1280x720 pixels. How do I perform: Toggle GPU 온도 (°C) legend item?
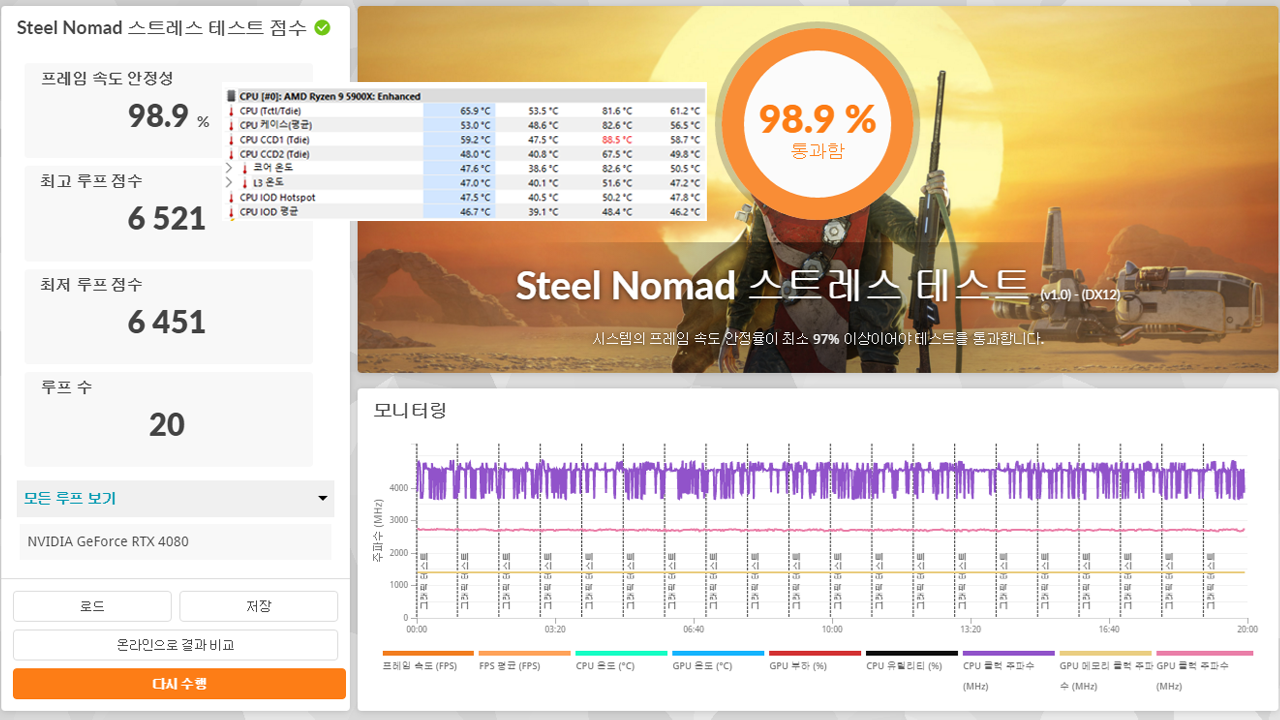click(x=717, y=661)
